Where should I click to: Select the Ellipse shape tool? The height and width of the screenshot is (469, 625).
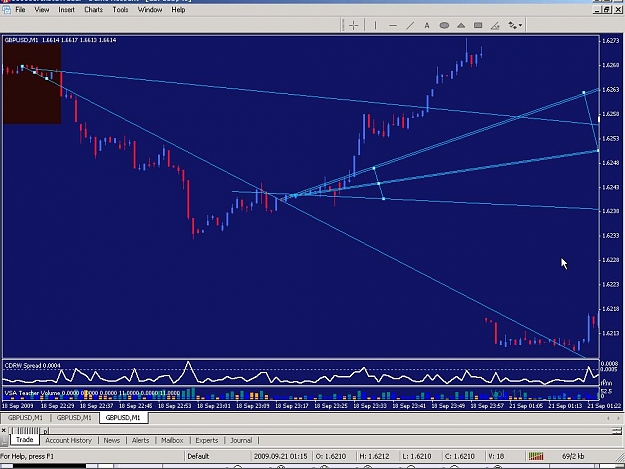point(444,26)
